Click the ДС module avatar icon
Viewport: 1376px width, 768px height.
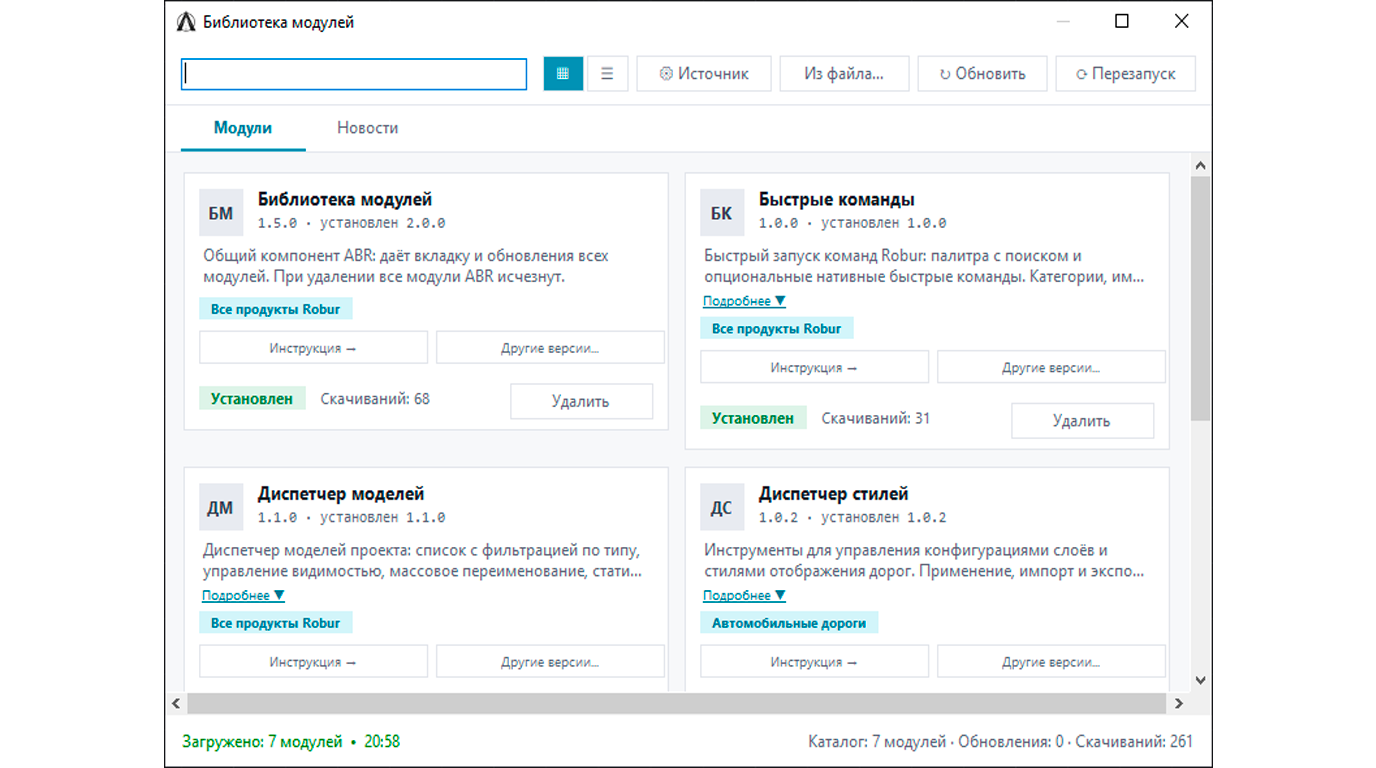tap(721, 507)
